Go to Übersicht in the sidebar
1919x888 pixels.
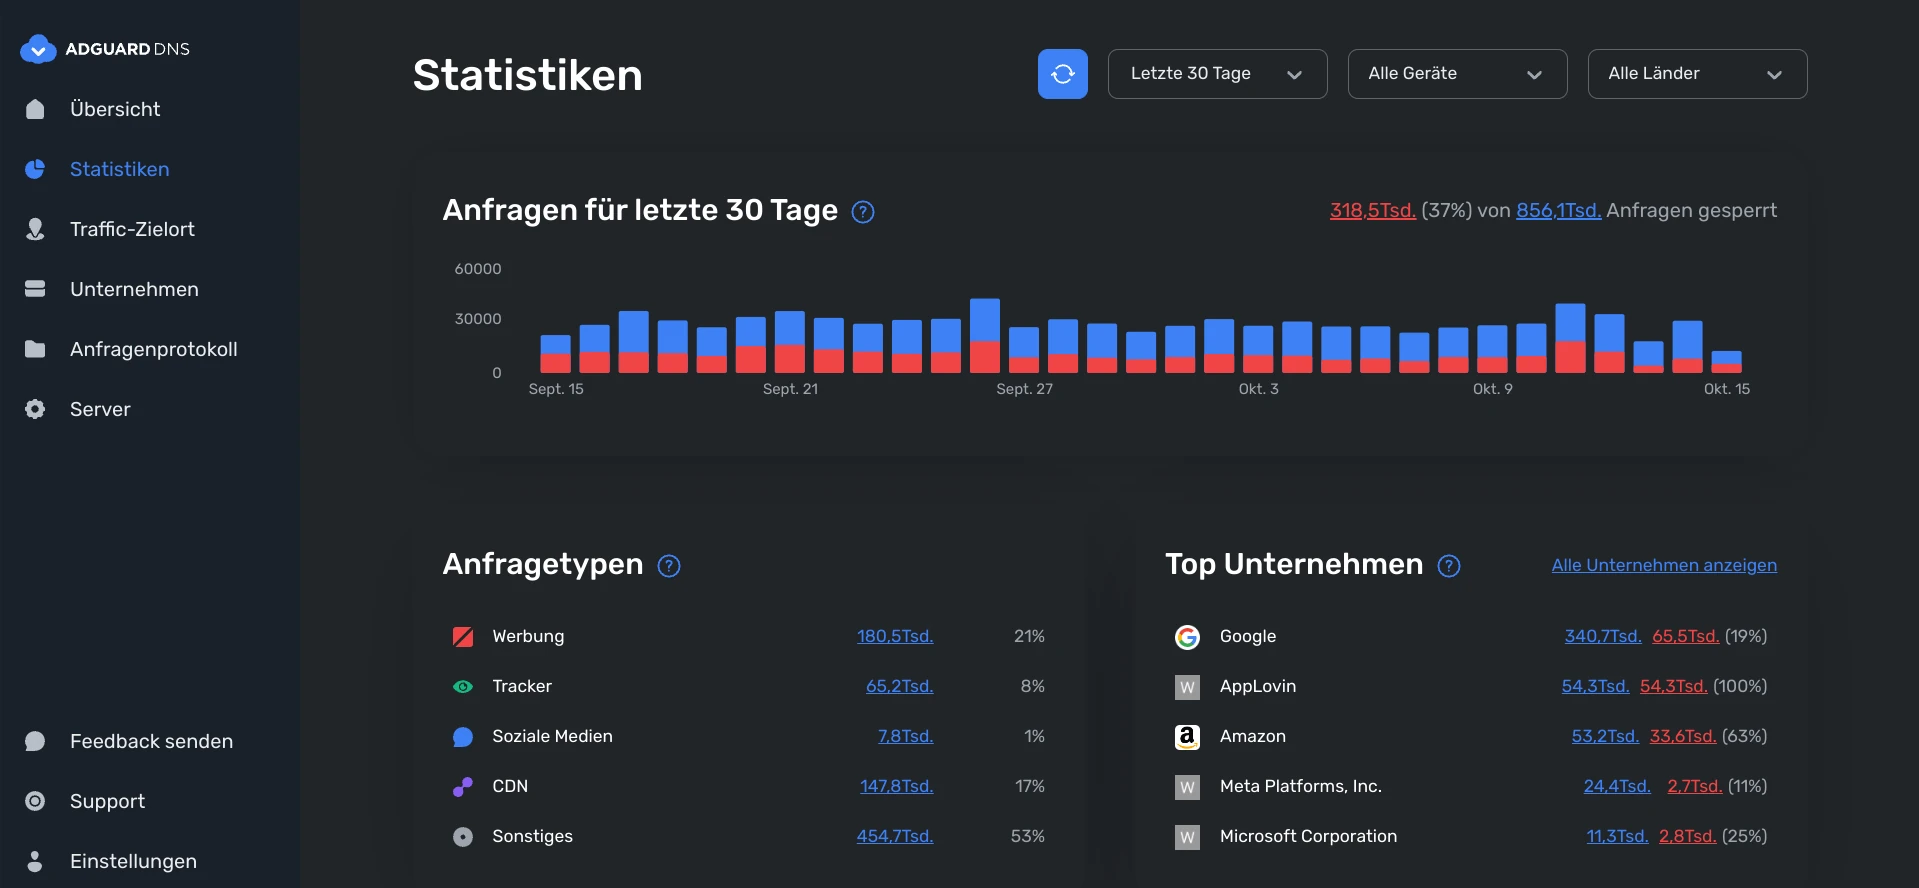[x=115, y=109]
